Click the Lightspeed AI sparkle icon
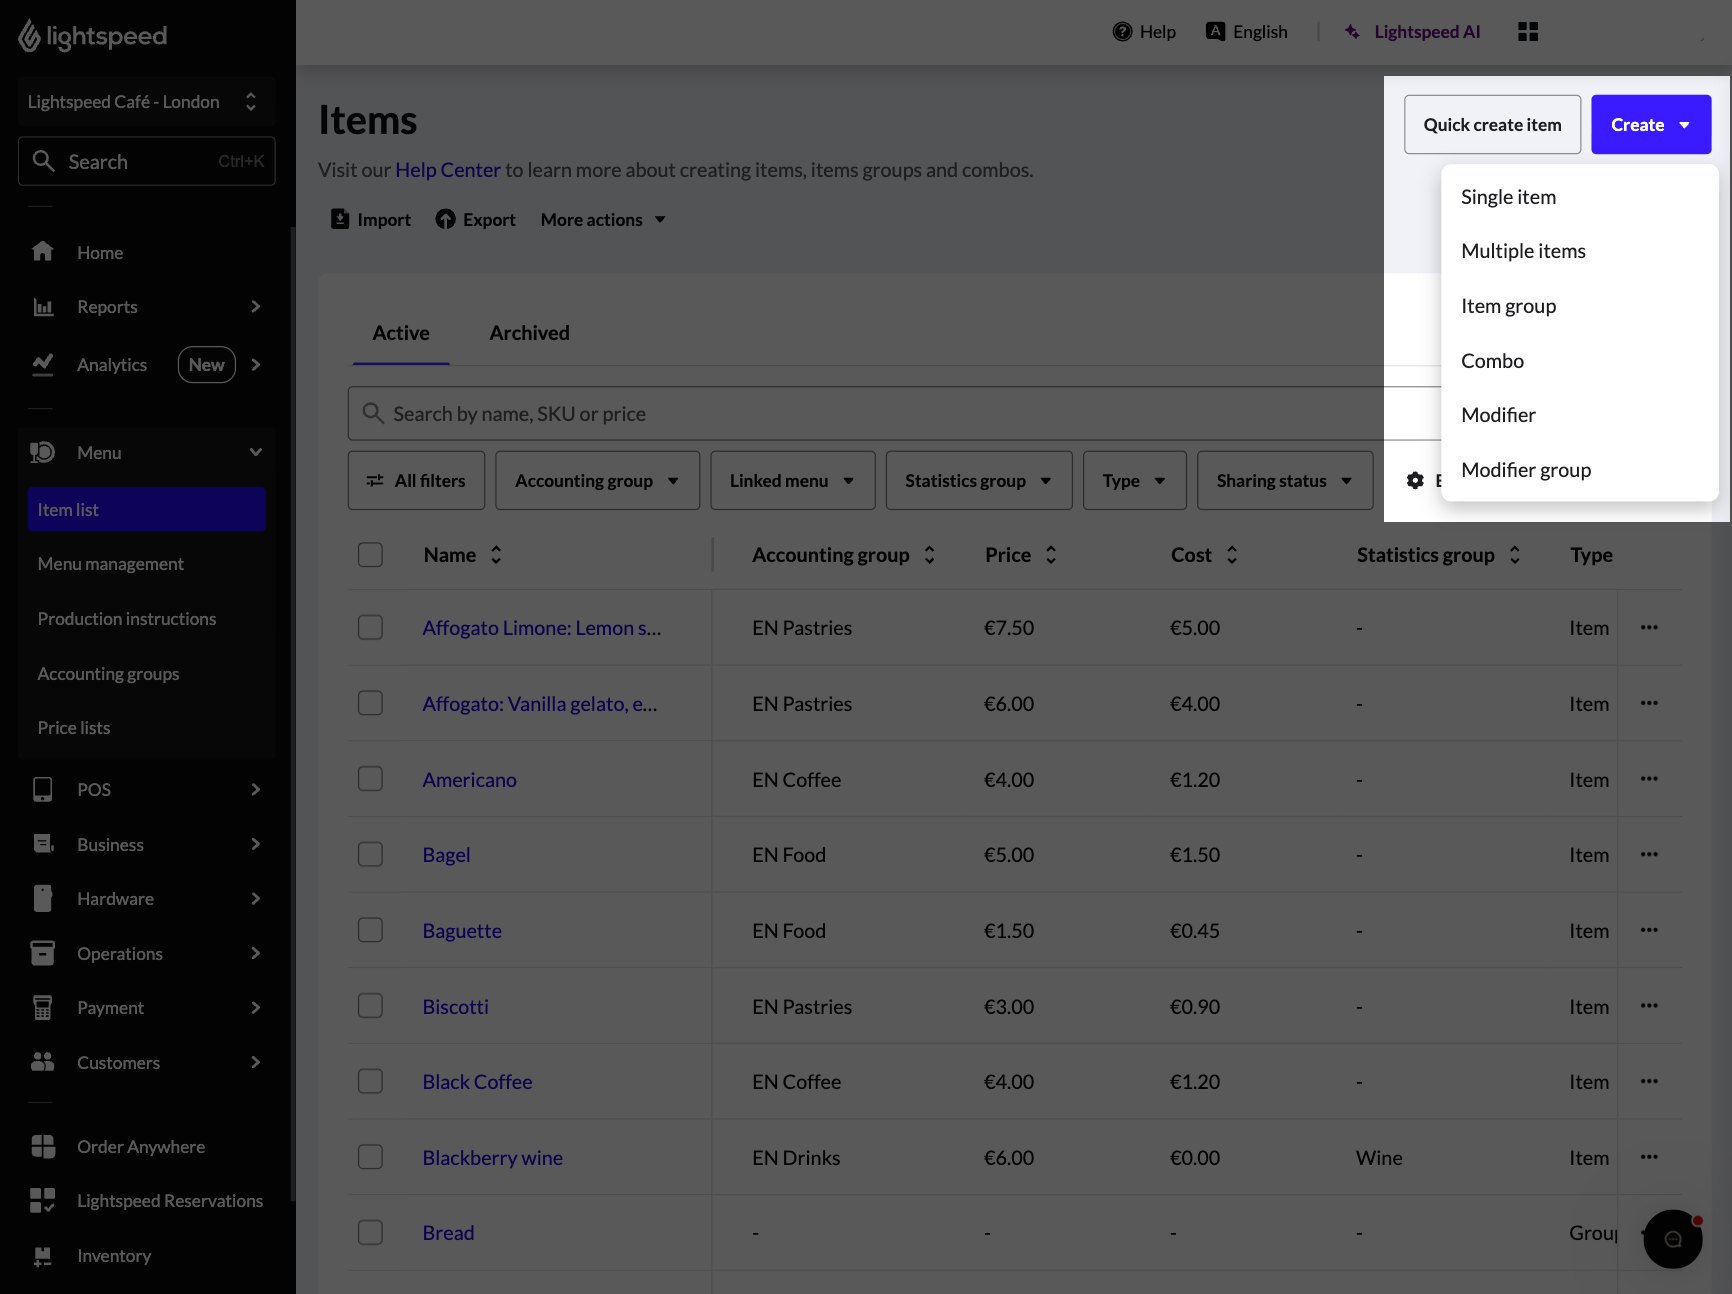The width and height of the screenshot is (1732, 1294). 1352,32
